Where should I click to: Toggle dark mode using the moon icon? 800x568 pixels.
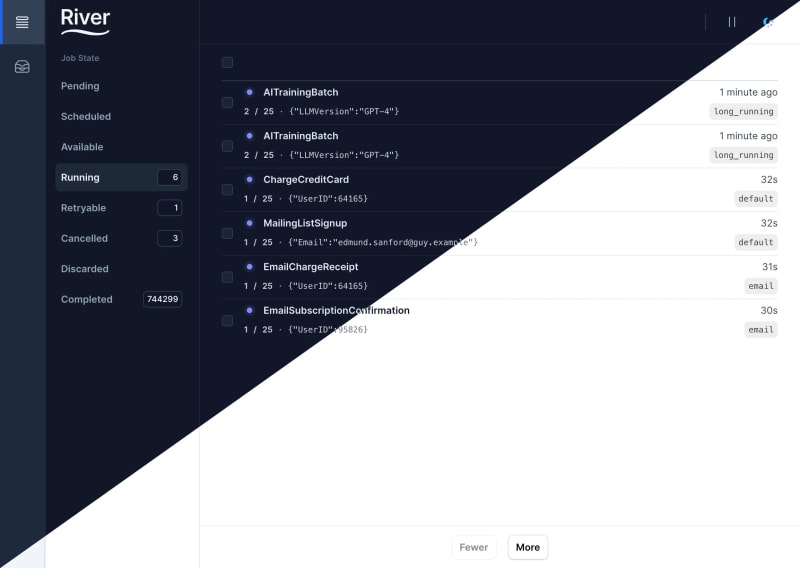pyautogui.click(x=768, y=22)
